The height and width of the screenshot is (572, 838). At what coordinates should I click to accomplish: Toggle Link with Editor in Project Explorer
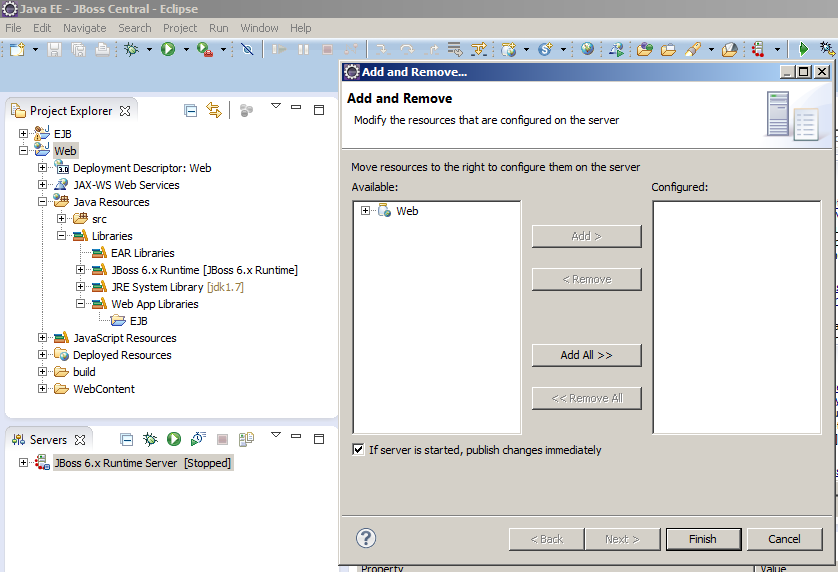point(214,110)
